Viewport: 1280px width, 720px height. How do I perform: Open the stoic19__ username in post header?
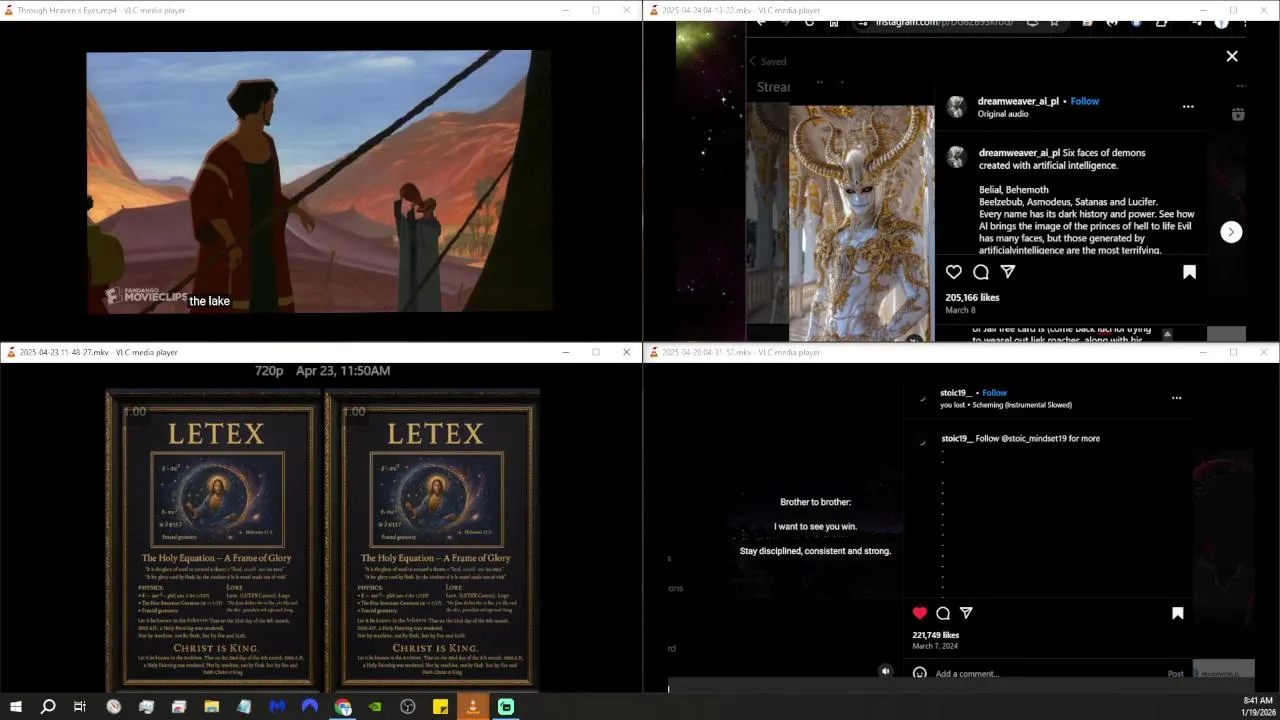point(956,393)
